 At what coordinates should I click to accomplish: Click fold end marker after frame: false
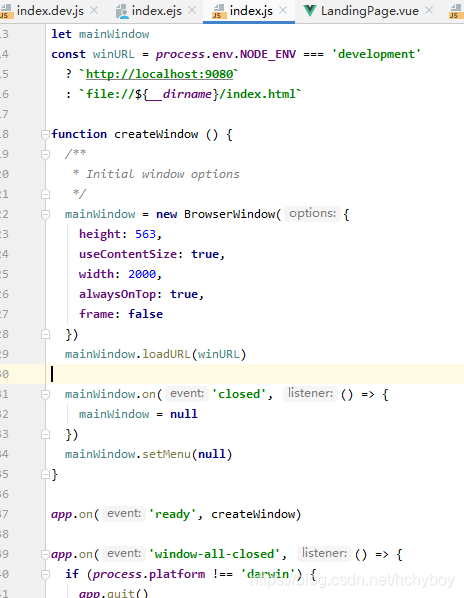45,334
